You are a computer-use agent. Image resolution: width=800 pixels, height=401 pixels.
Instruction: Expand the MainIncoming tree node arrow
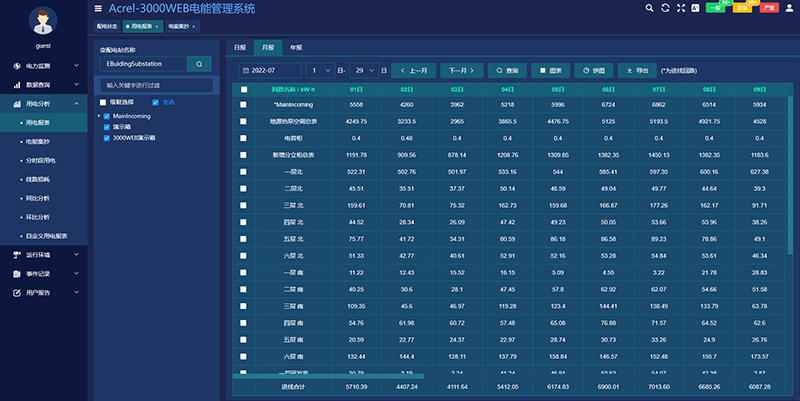pos(100,116)
